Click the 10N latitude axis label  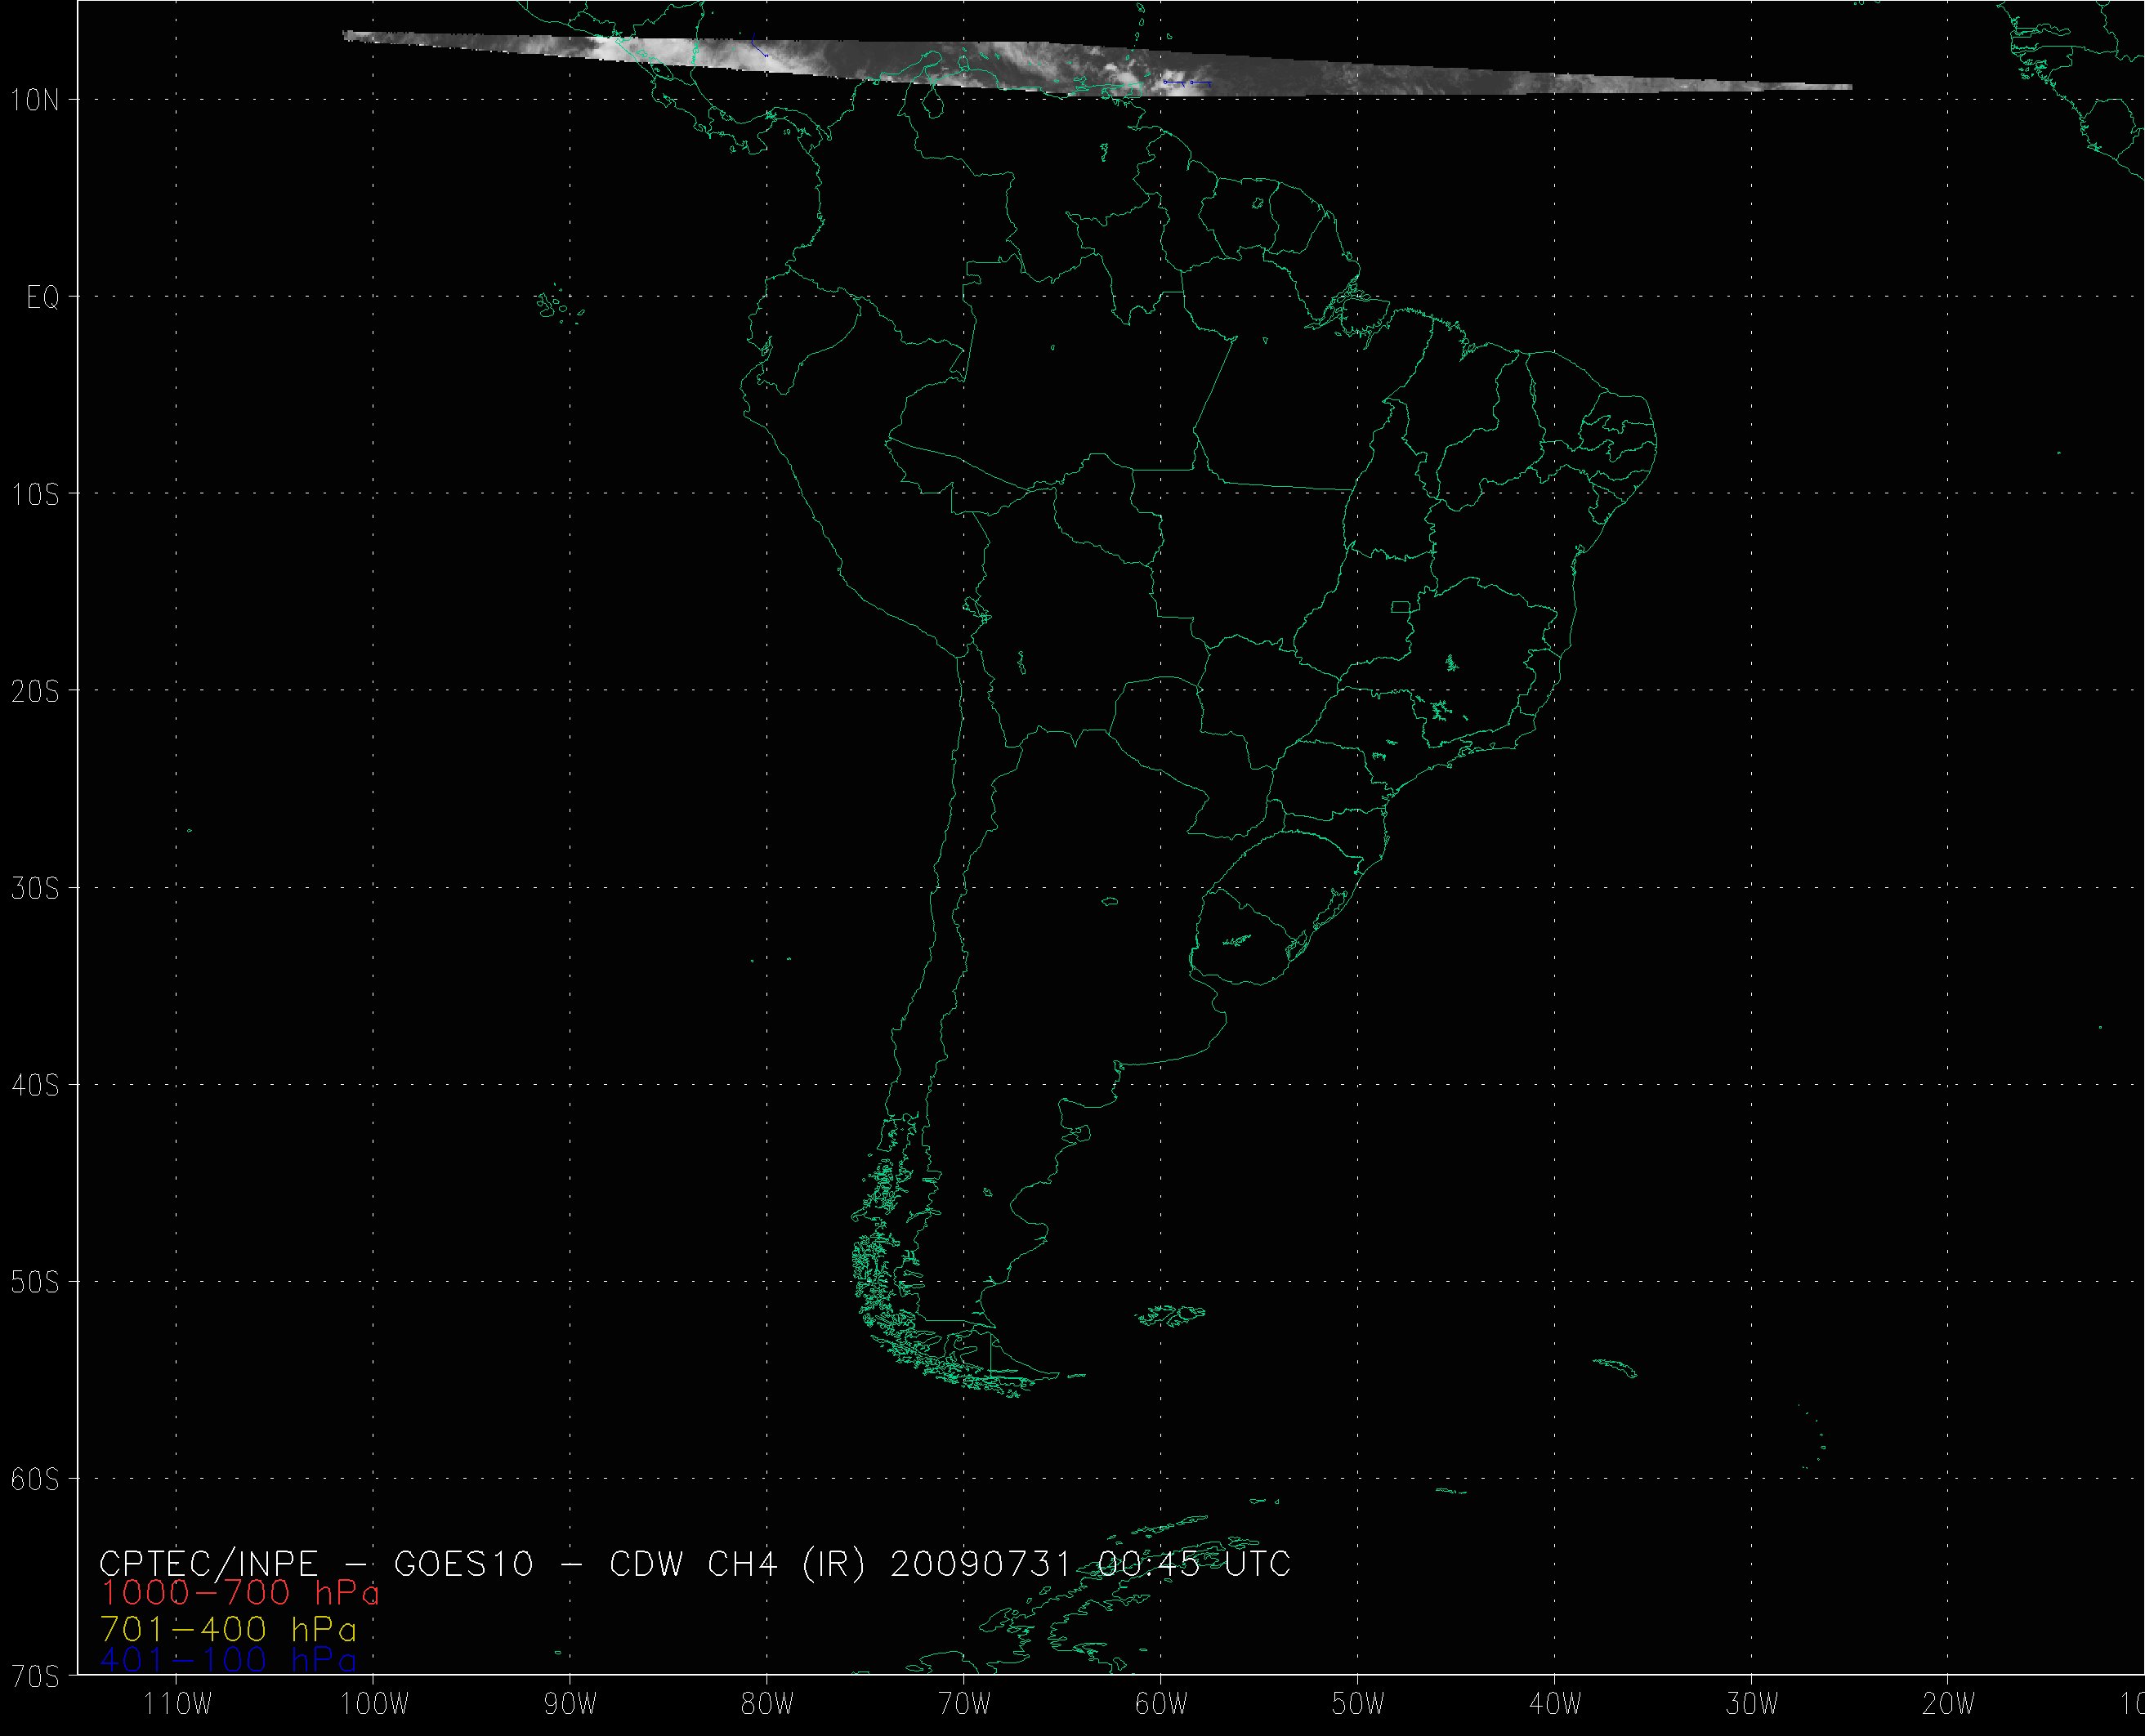(35, 100)
